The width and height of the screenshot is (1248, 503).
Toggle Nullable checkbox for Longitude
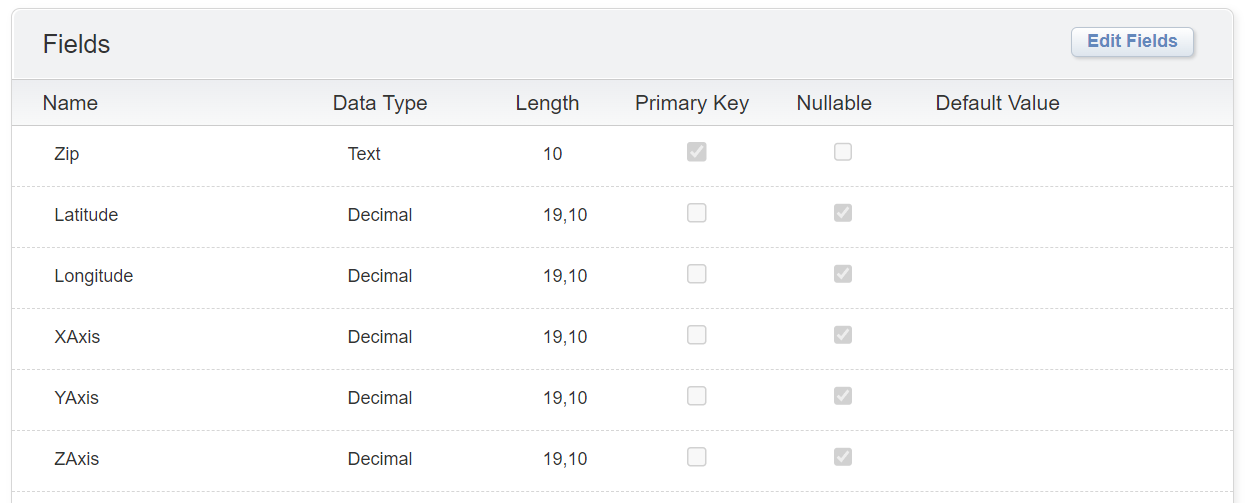click(x=843, y=274)
